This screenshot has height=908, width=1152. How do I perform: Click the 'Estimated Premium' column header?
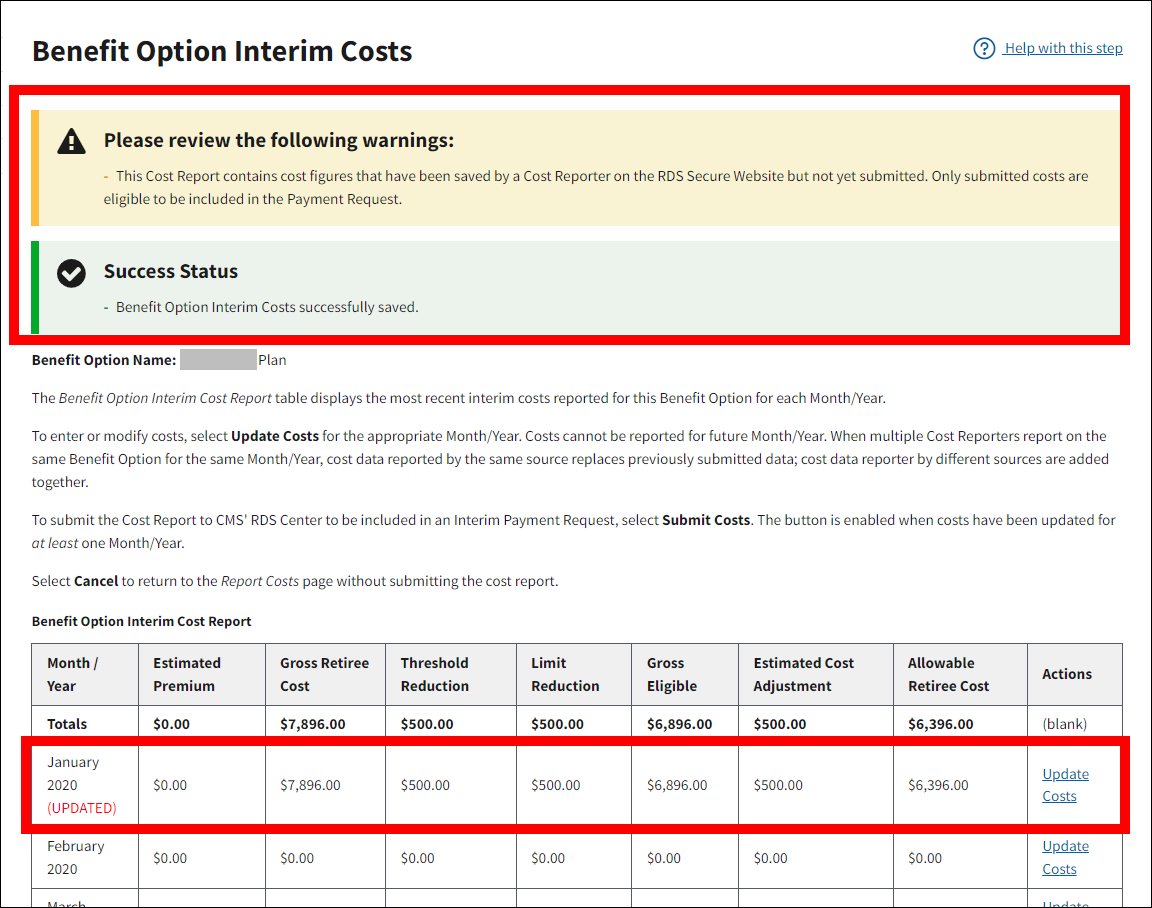coord(187,674)
